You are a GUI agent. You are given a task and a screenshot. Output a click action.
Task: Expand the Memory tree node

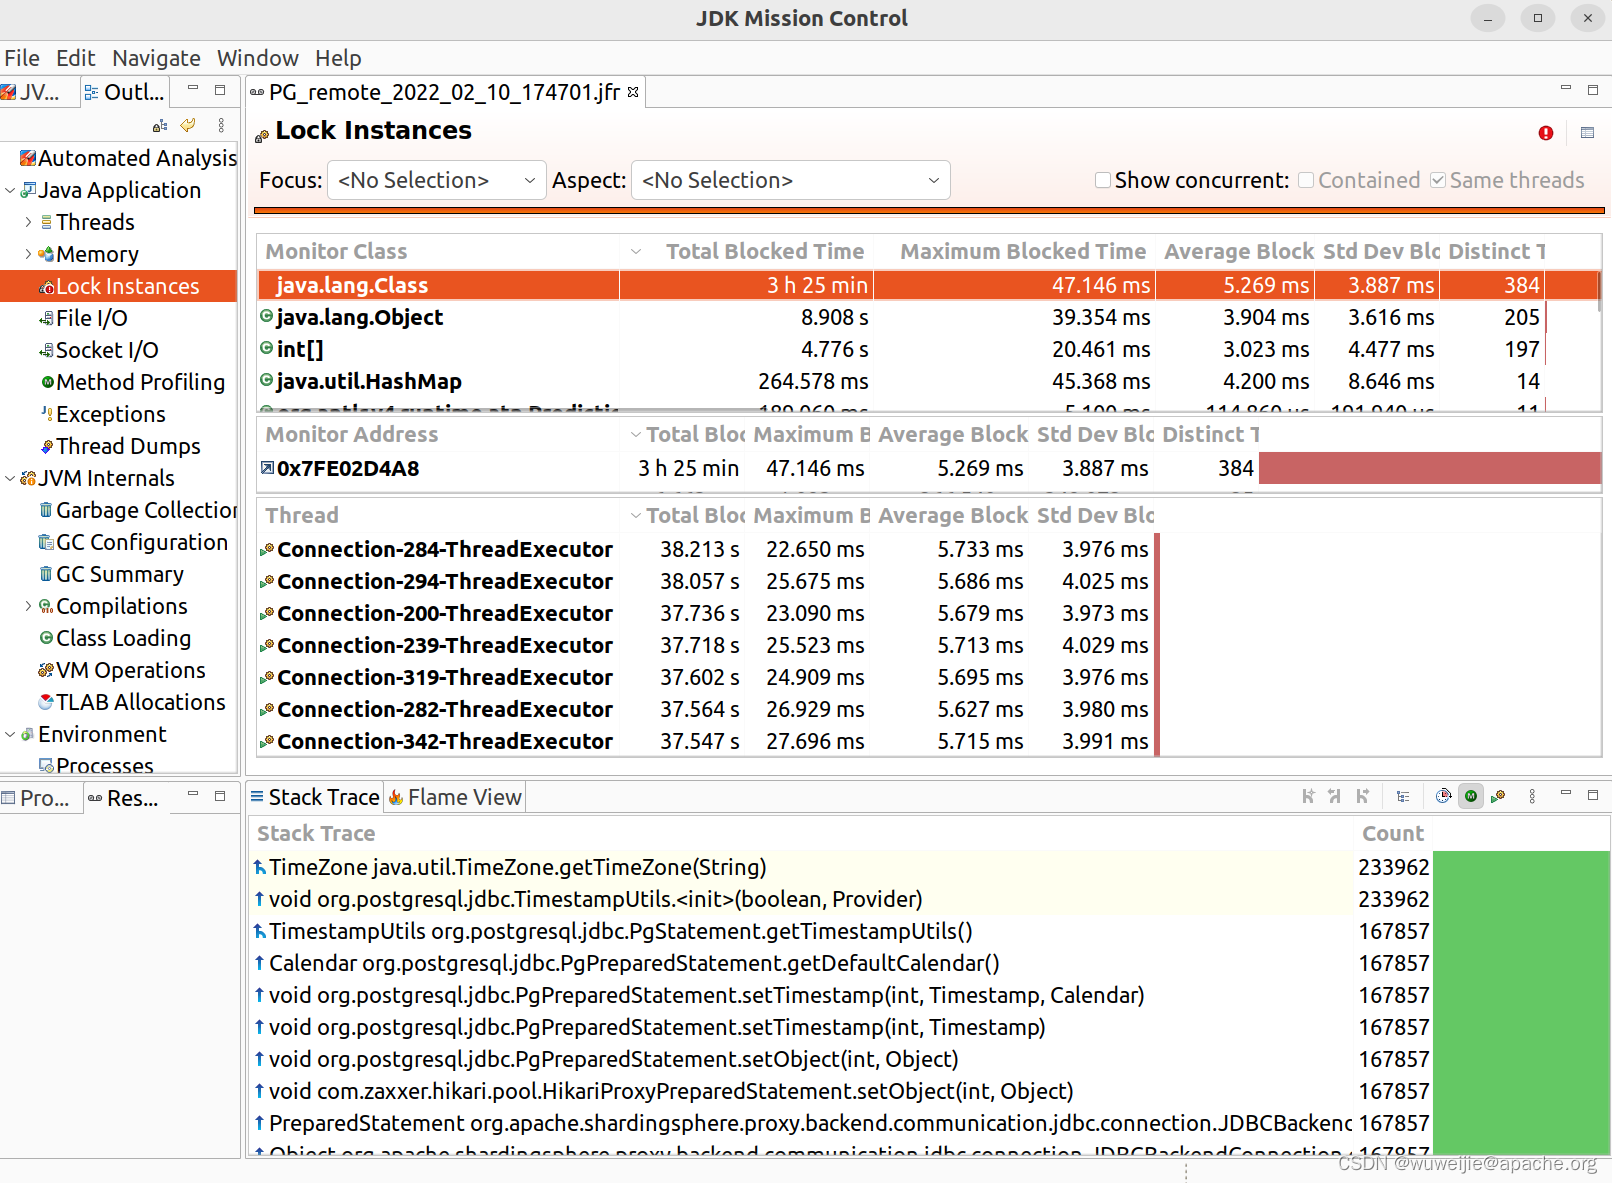point(28,254)
